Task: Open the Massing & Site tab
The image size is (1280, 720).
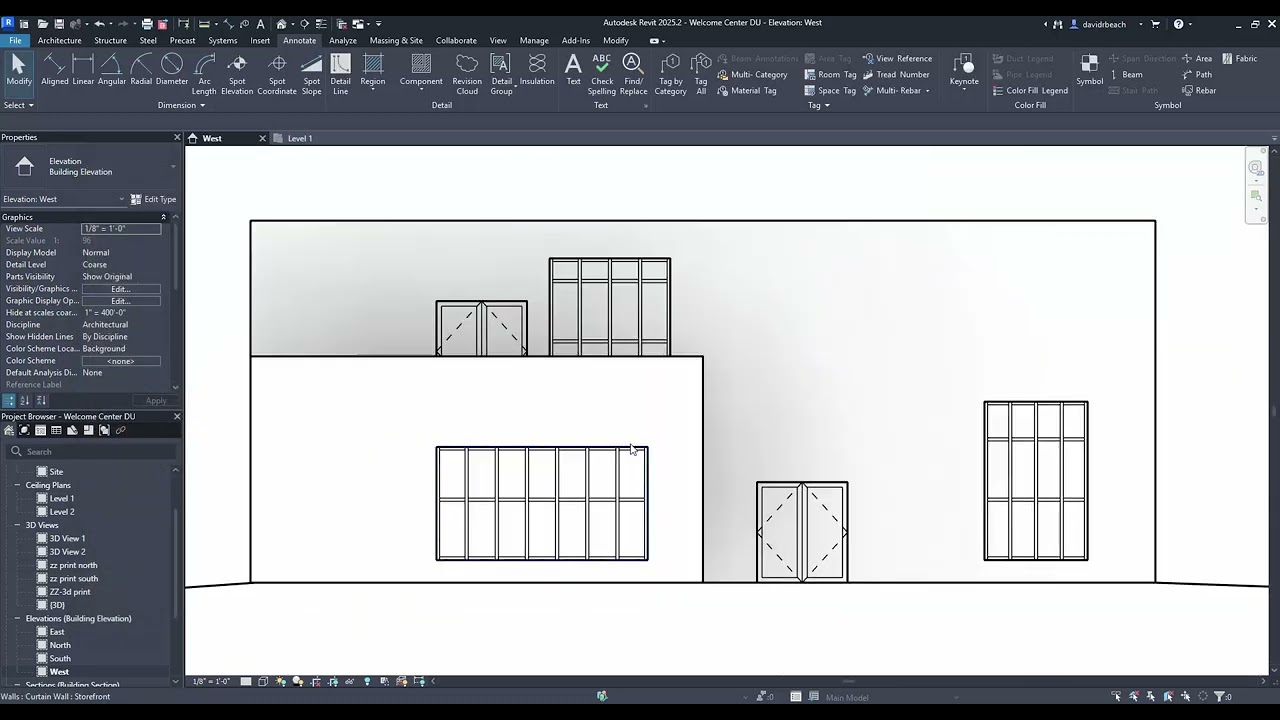Action: pos(396,41)
